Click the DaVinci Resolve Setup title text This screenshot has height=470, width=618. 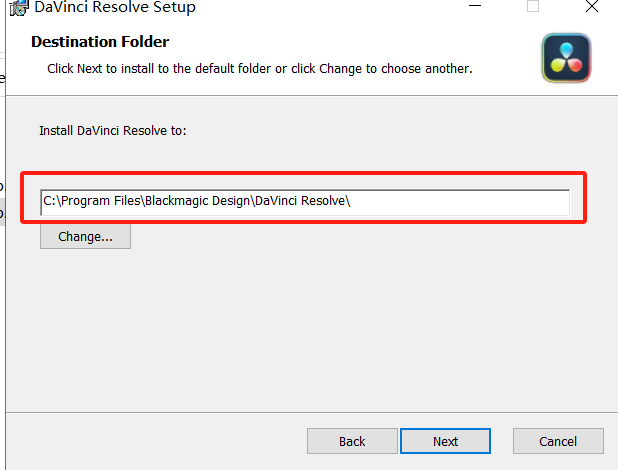click(115, 8)
